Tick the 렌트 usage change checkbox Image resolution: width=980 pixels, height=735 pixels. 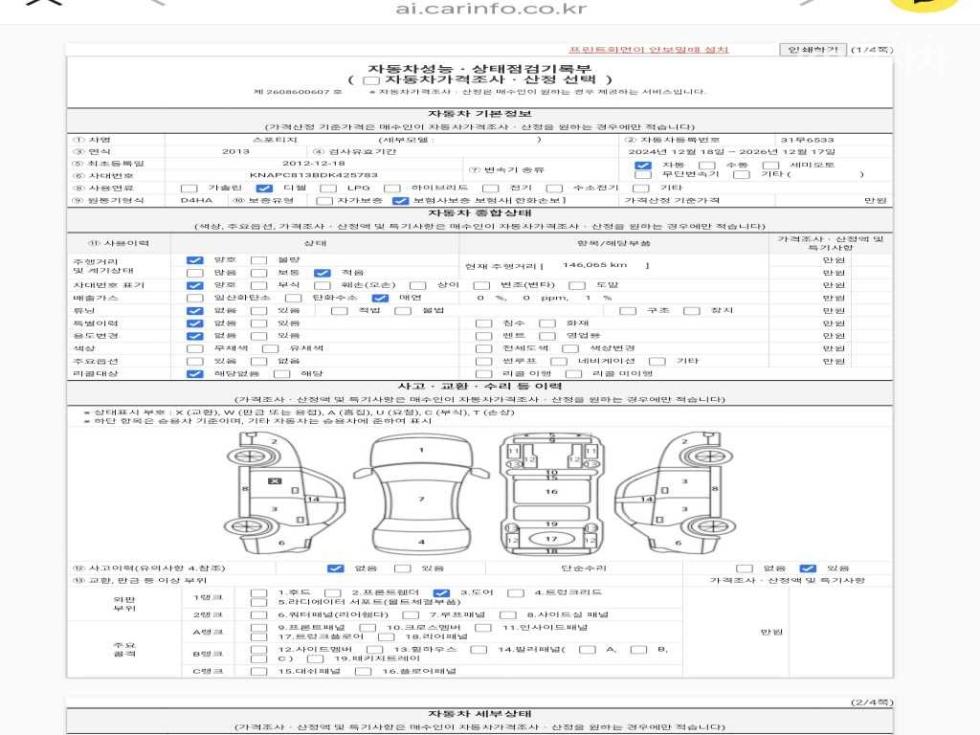pos(483,336)
